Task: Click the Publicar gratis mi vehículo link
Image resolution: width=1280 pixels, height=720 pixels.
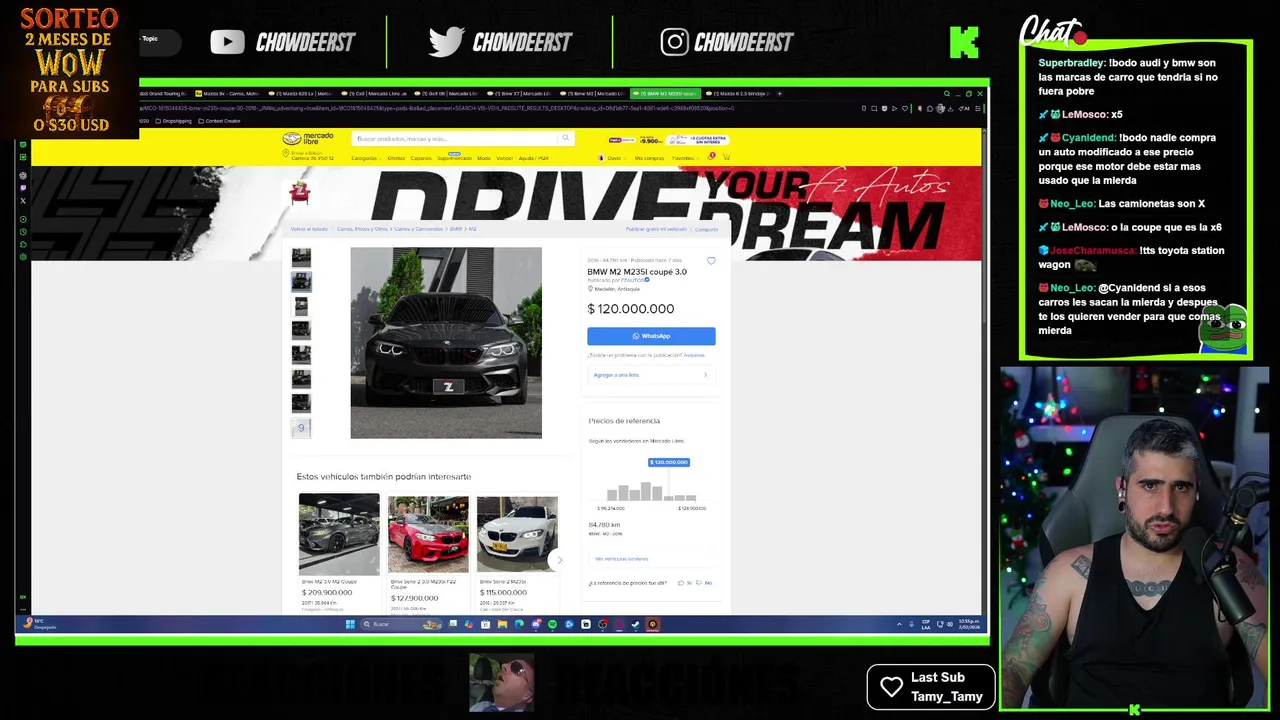Action: coord(656,229)
